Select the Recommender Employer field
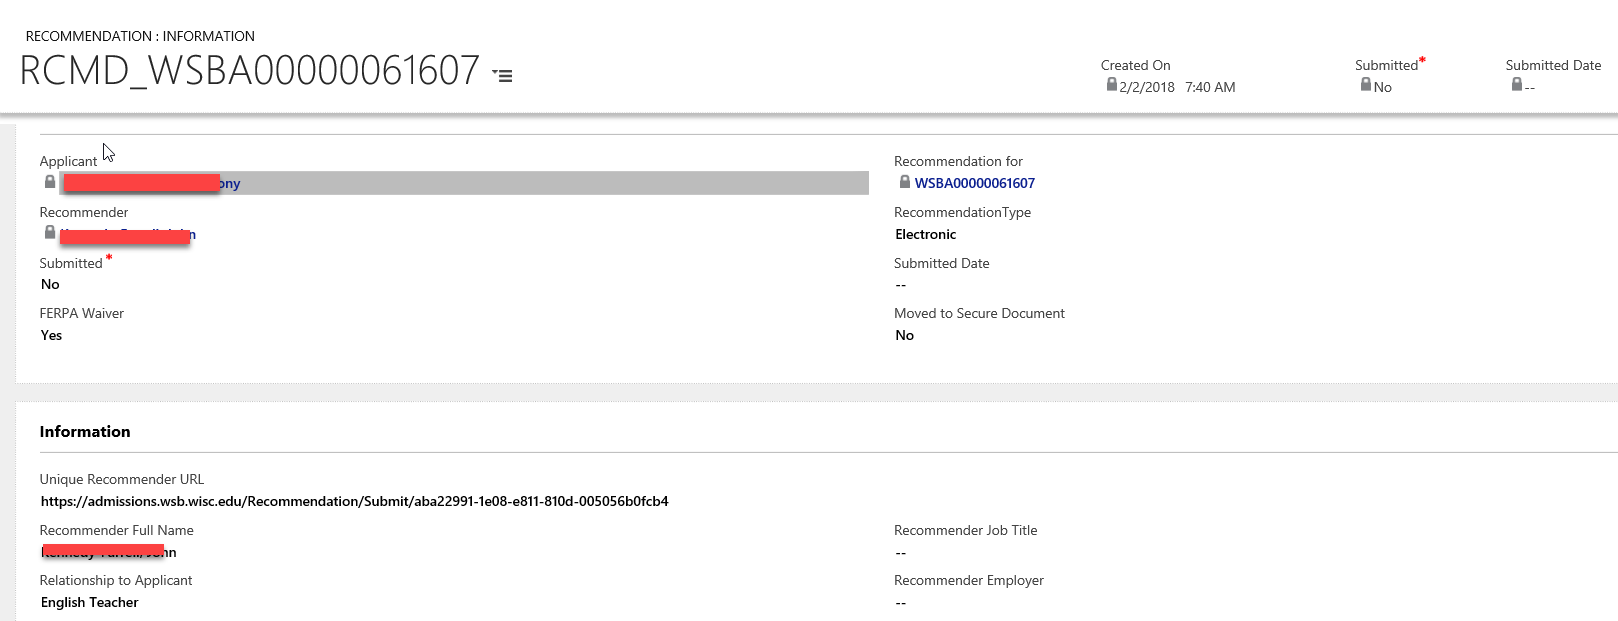 900,603
